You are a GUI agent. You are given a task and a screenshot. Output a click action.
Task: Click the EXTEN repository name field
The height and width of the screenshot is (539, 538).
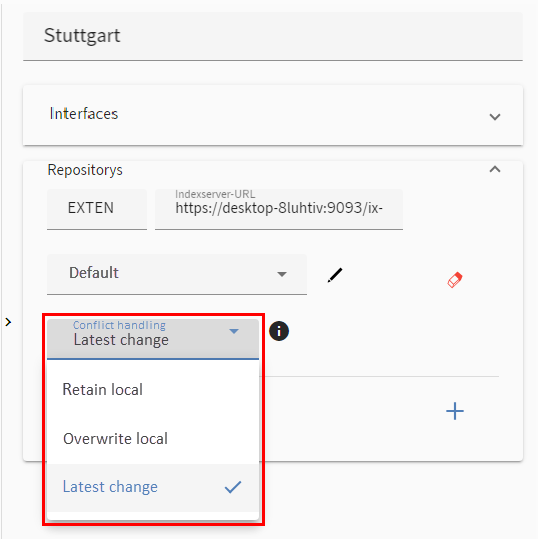pos(97,209)
